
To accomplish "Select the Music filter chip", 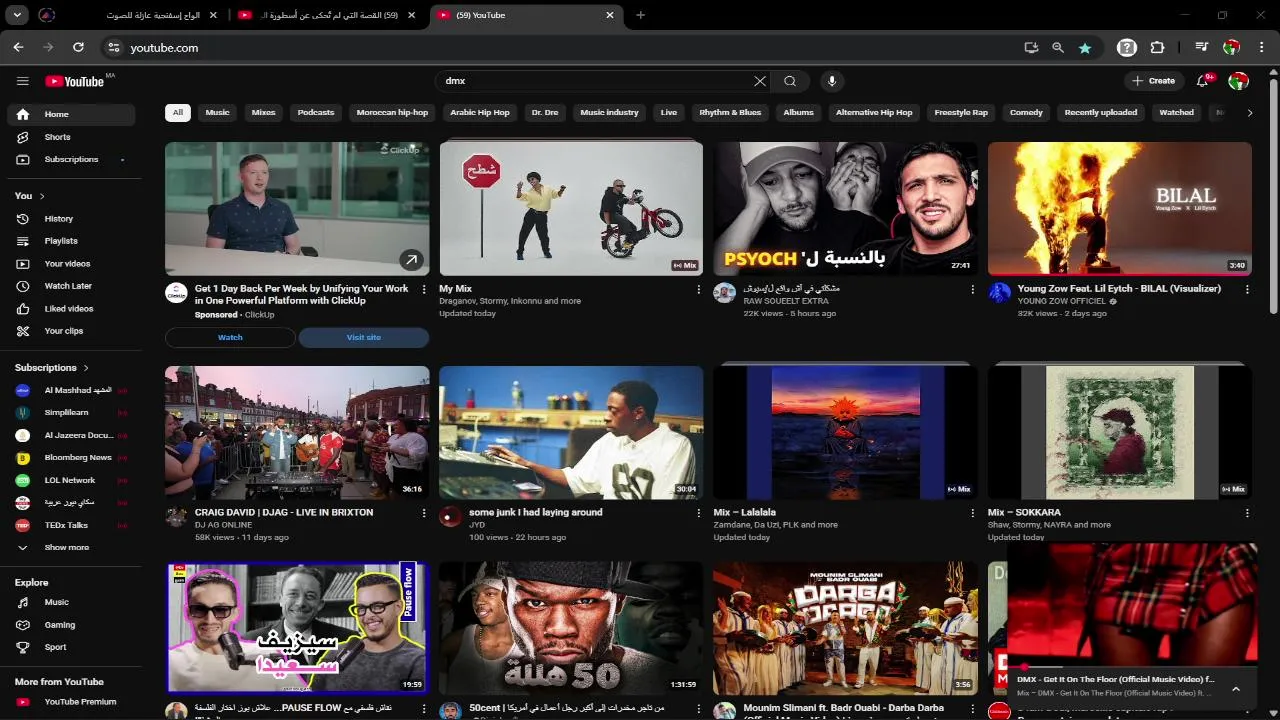I will pos(218,113).
